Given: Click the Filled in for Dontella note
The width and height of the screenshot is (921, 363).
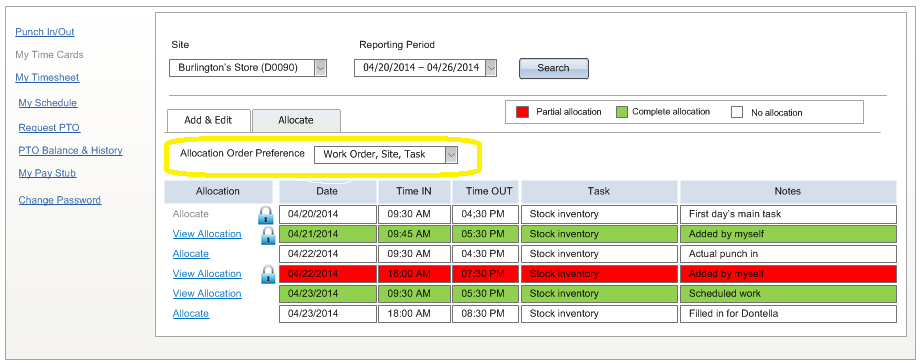Looking at the screenshot, I should tap(788, 314).
